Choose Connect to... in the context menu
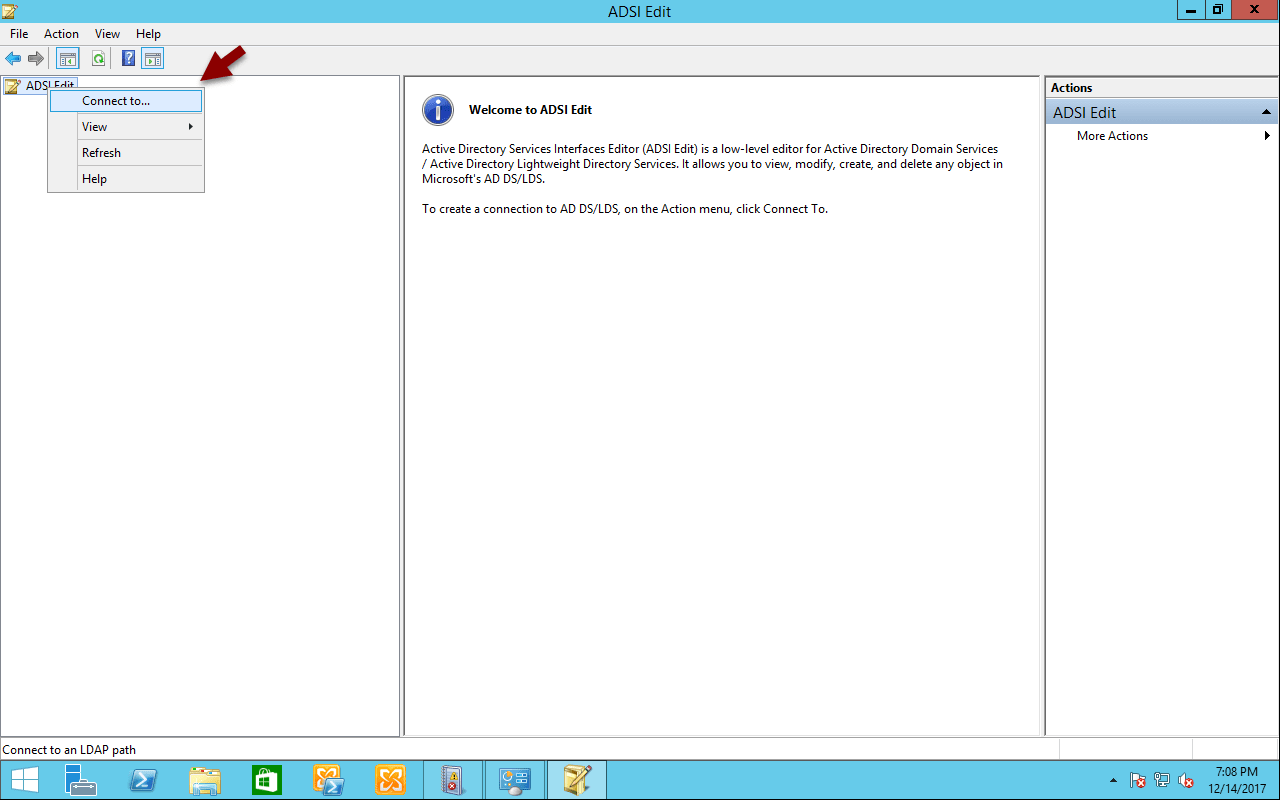Image resolution: width=1280 pixels, height=800 pixels. [x=126, y=101]
